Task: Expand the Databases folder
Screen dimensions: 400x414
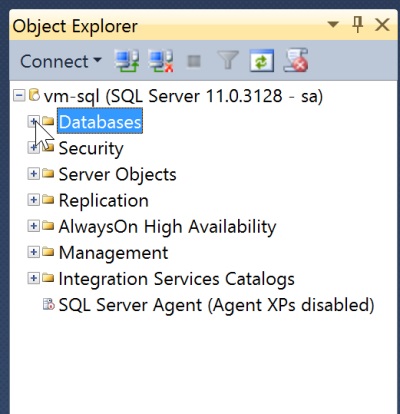Action: (x=33, y=122)
